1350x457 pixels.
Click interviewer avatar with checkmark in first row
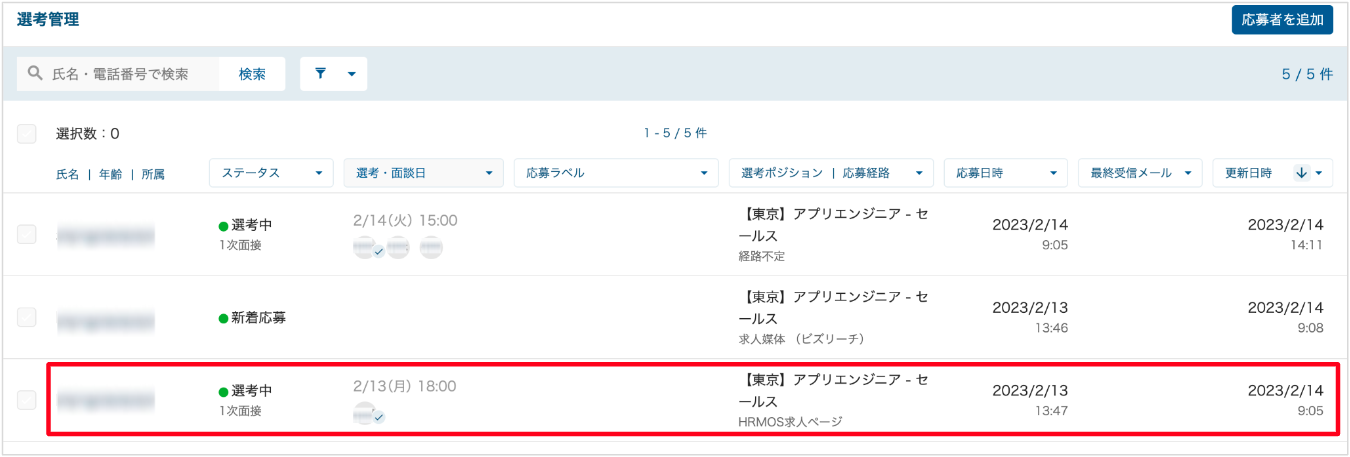367,247
